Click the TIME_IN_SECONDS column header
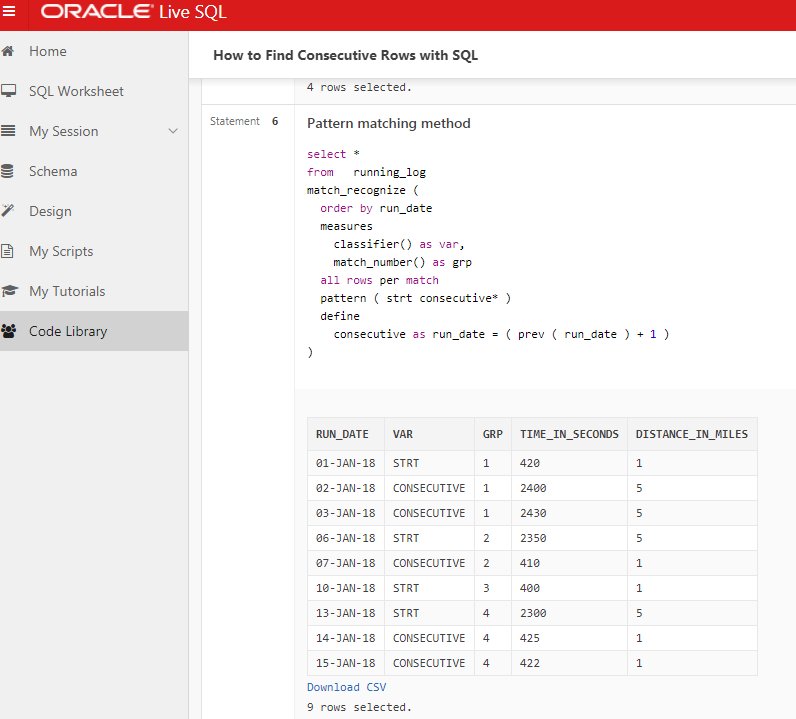This screenshot has width=796, height=719. (x=569, y=434)
